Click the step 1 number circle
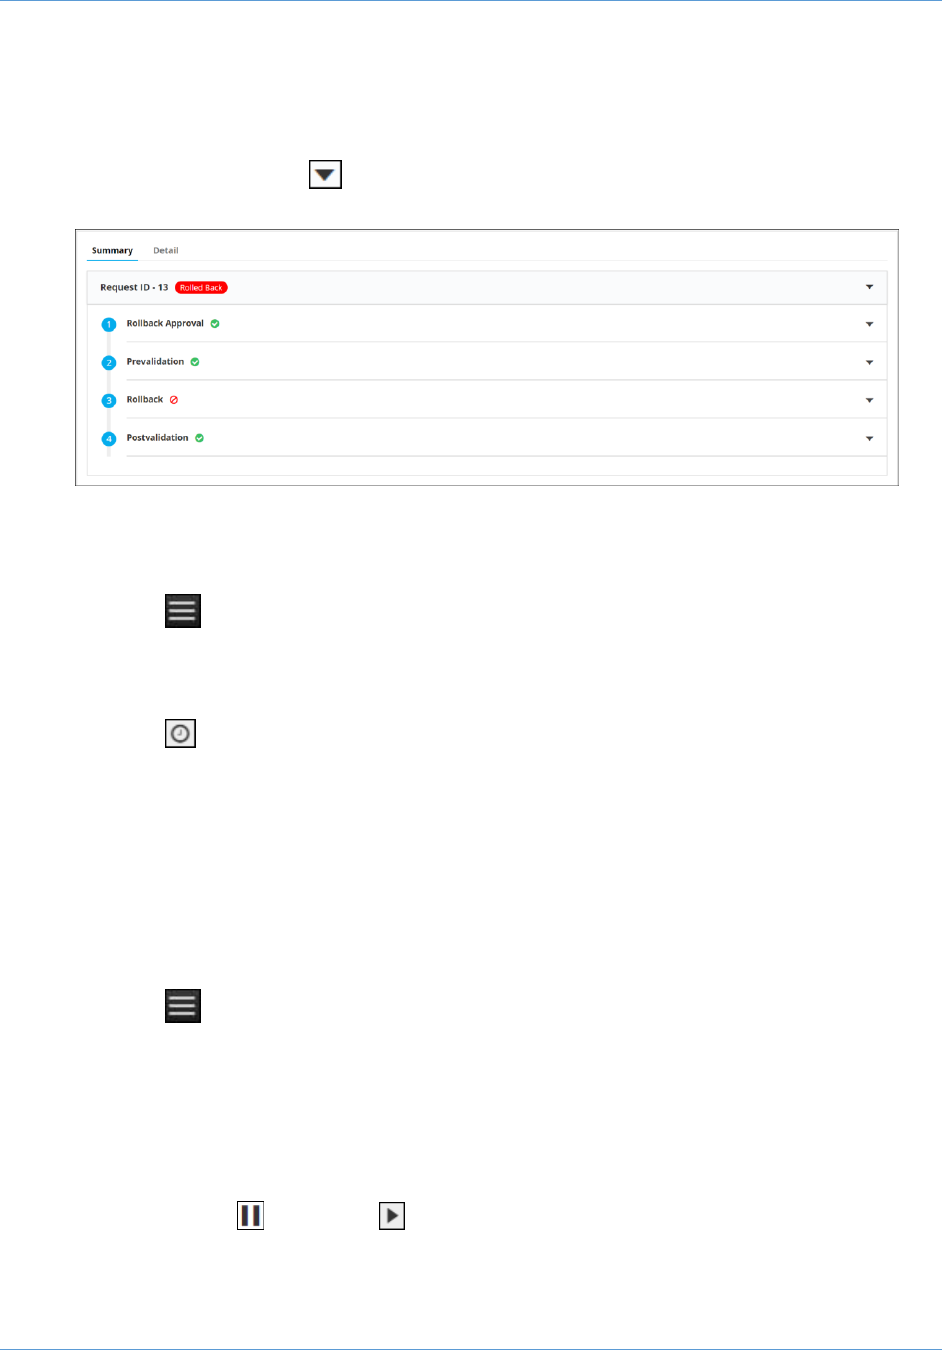Screen dimensions: 942x1350 click(109, 325)
